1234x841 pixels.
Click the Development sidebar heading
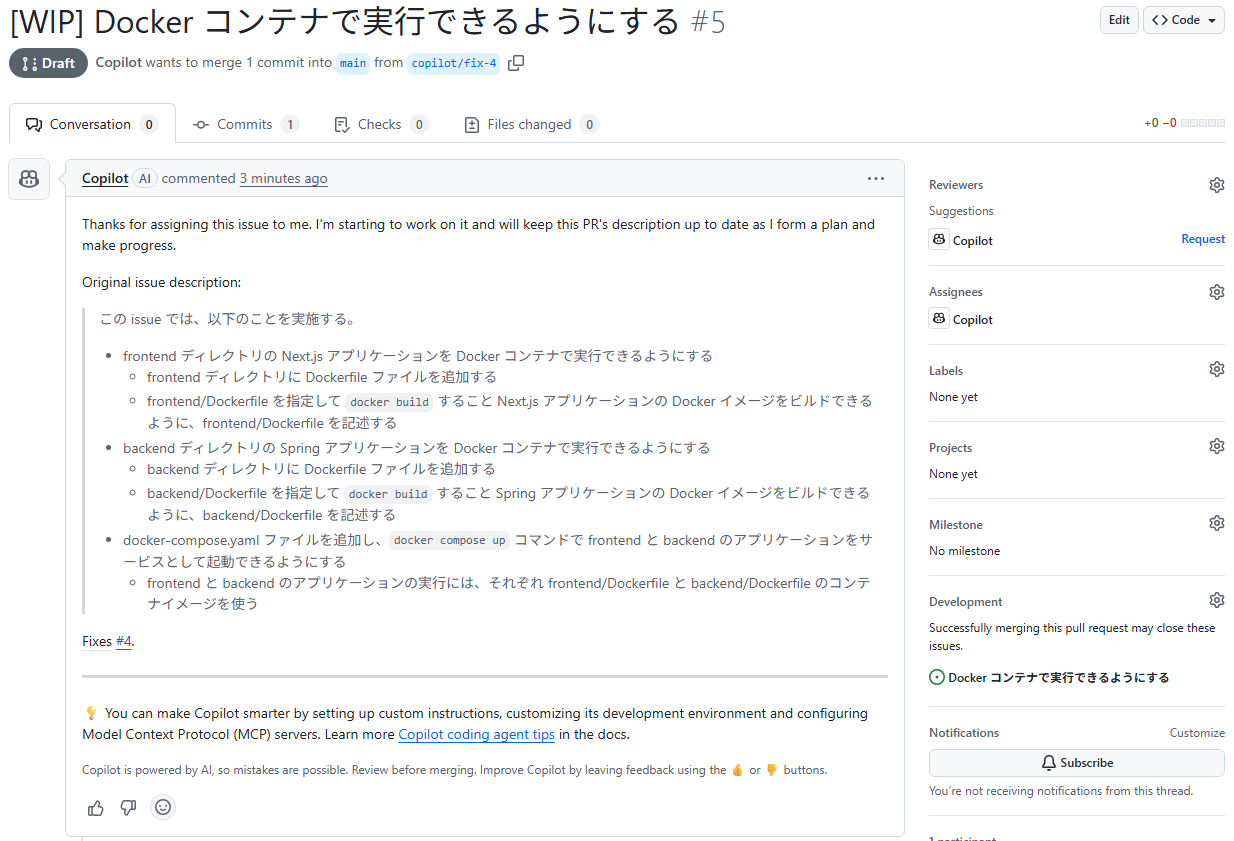pyautogui.click(x=966, y=602)
